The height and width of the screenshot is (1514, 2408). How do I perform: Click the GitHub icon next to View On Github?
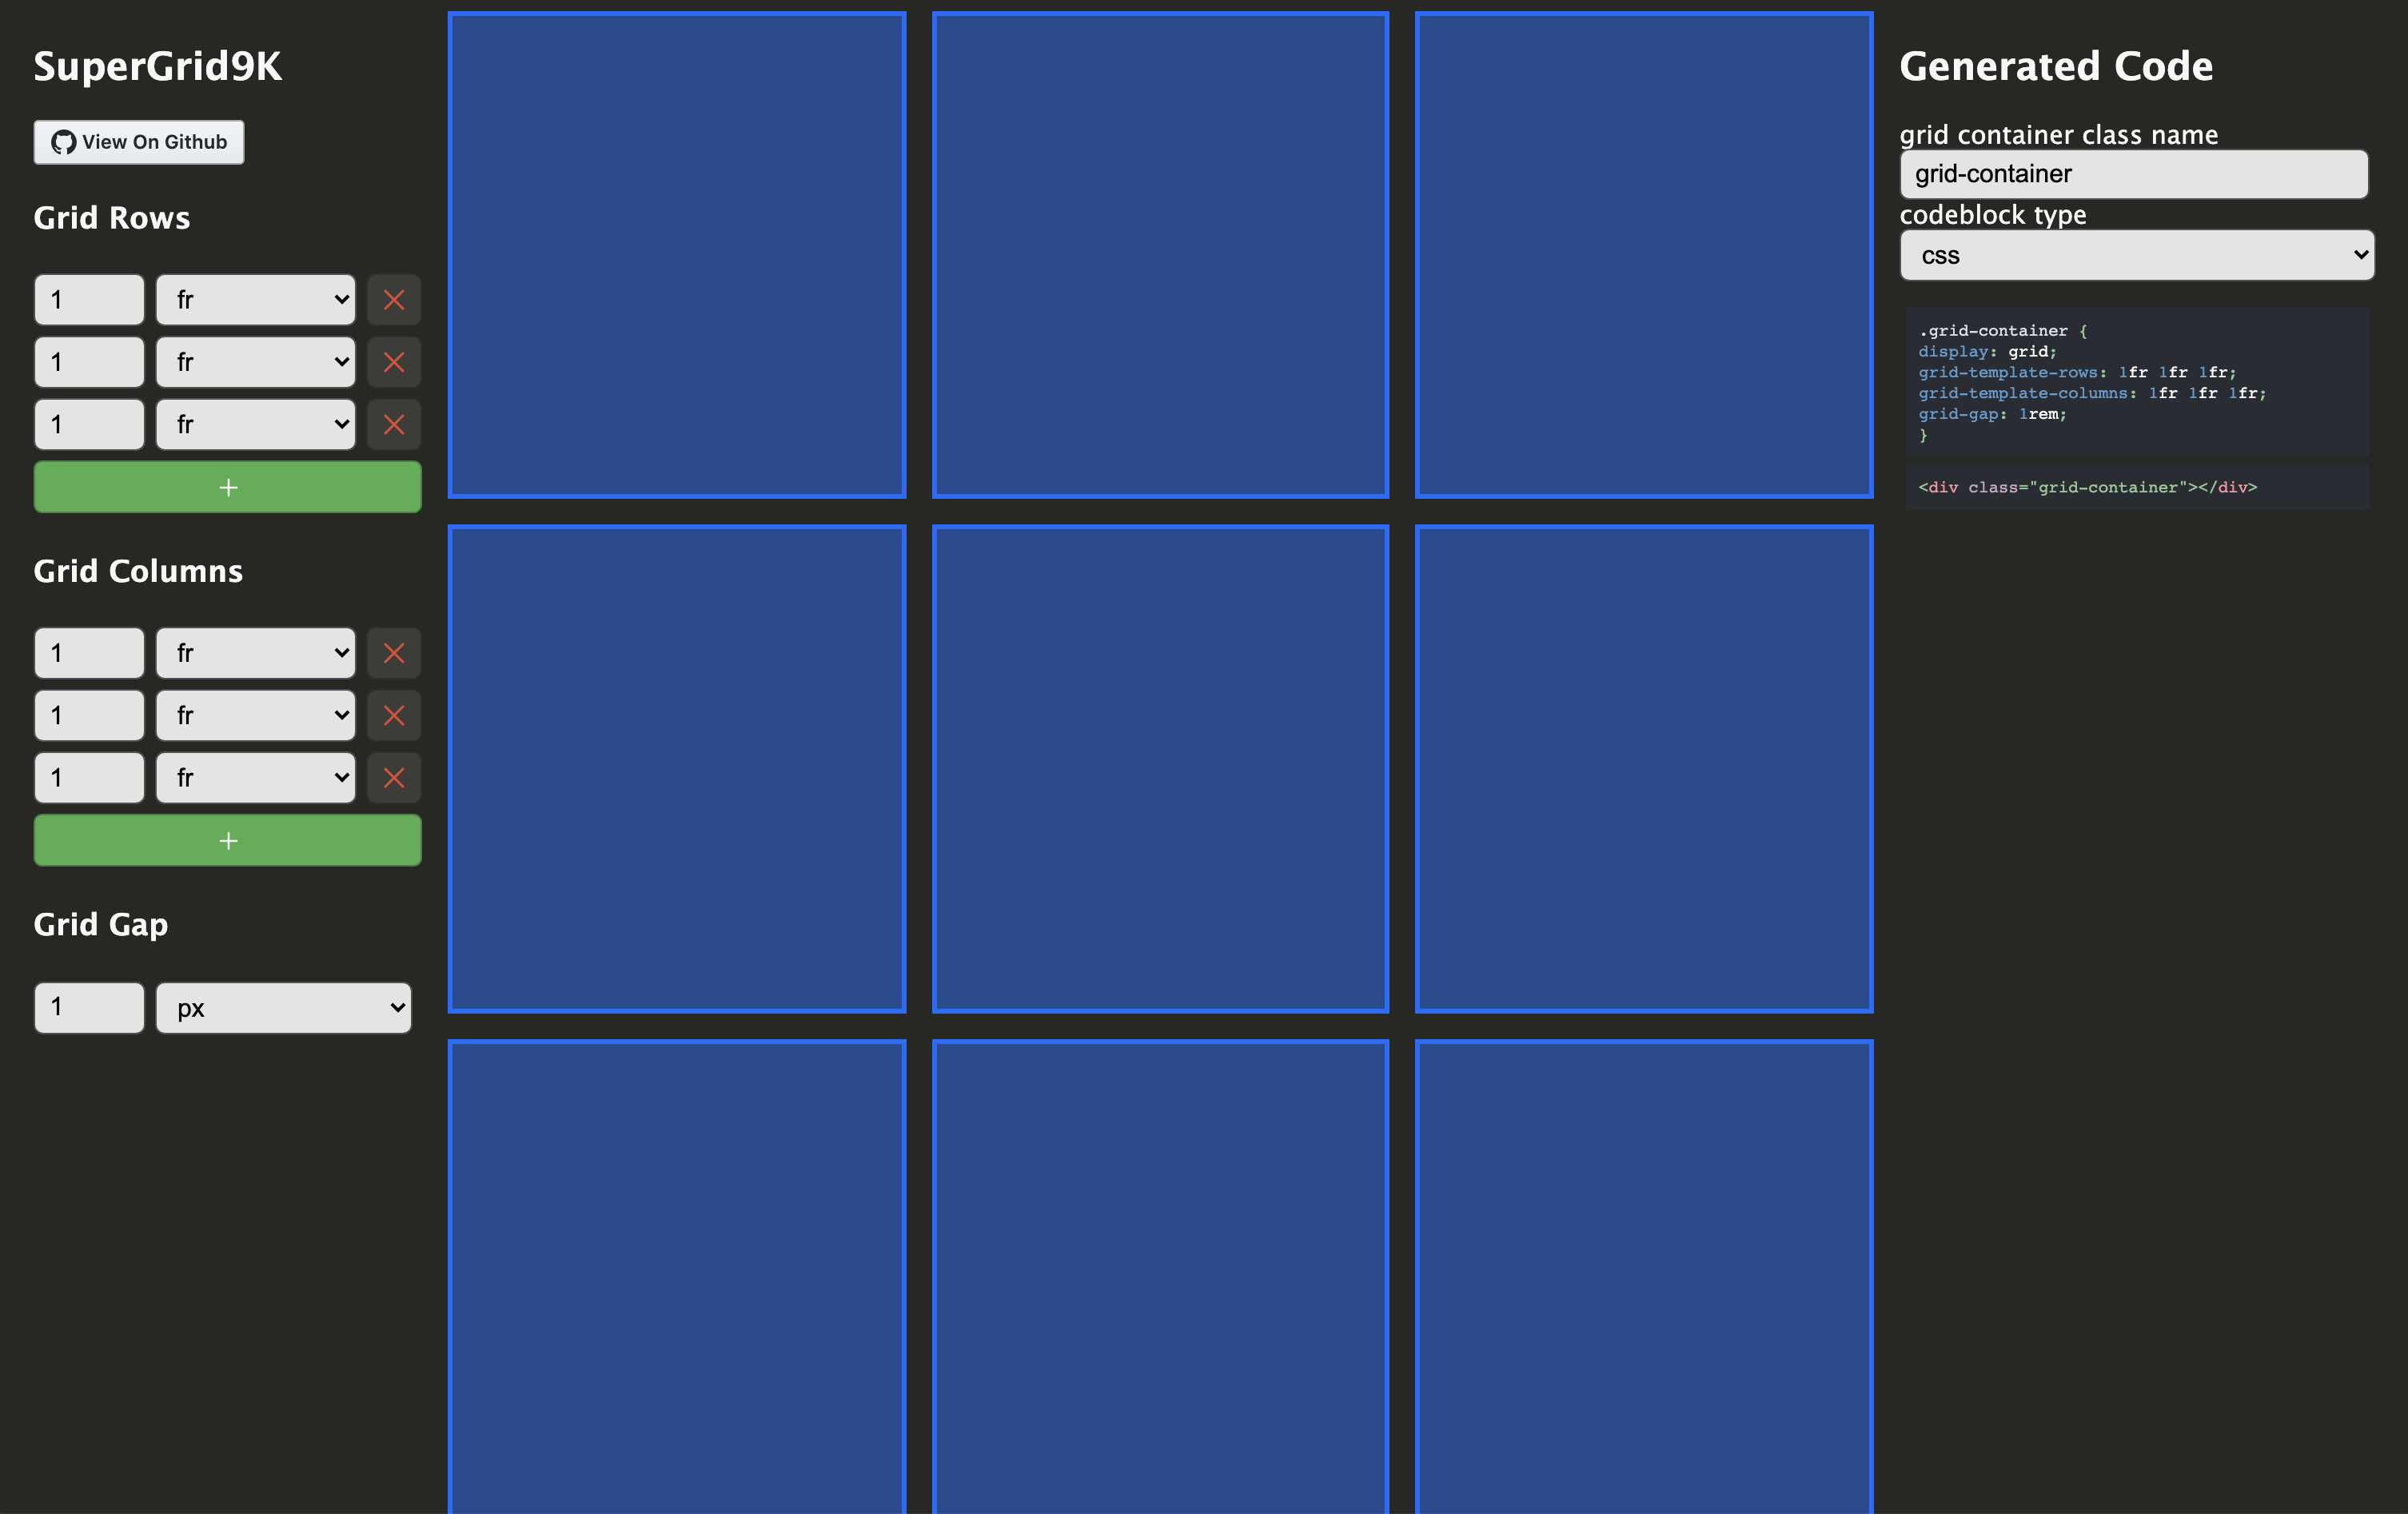[65, 141]
